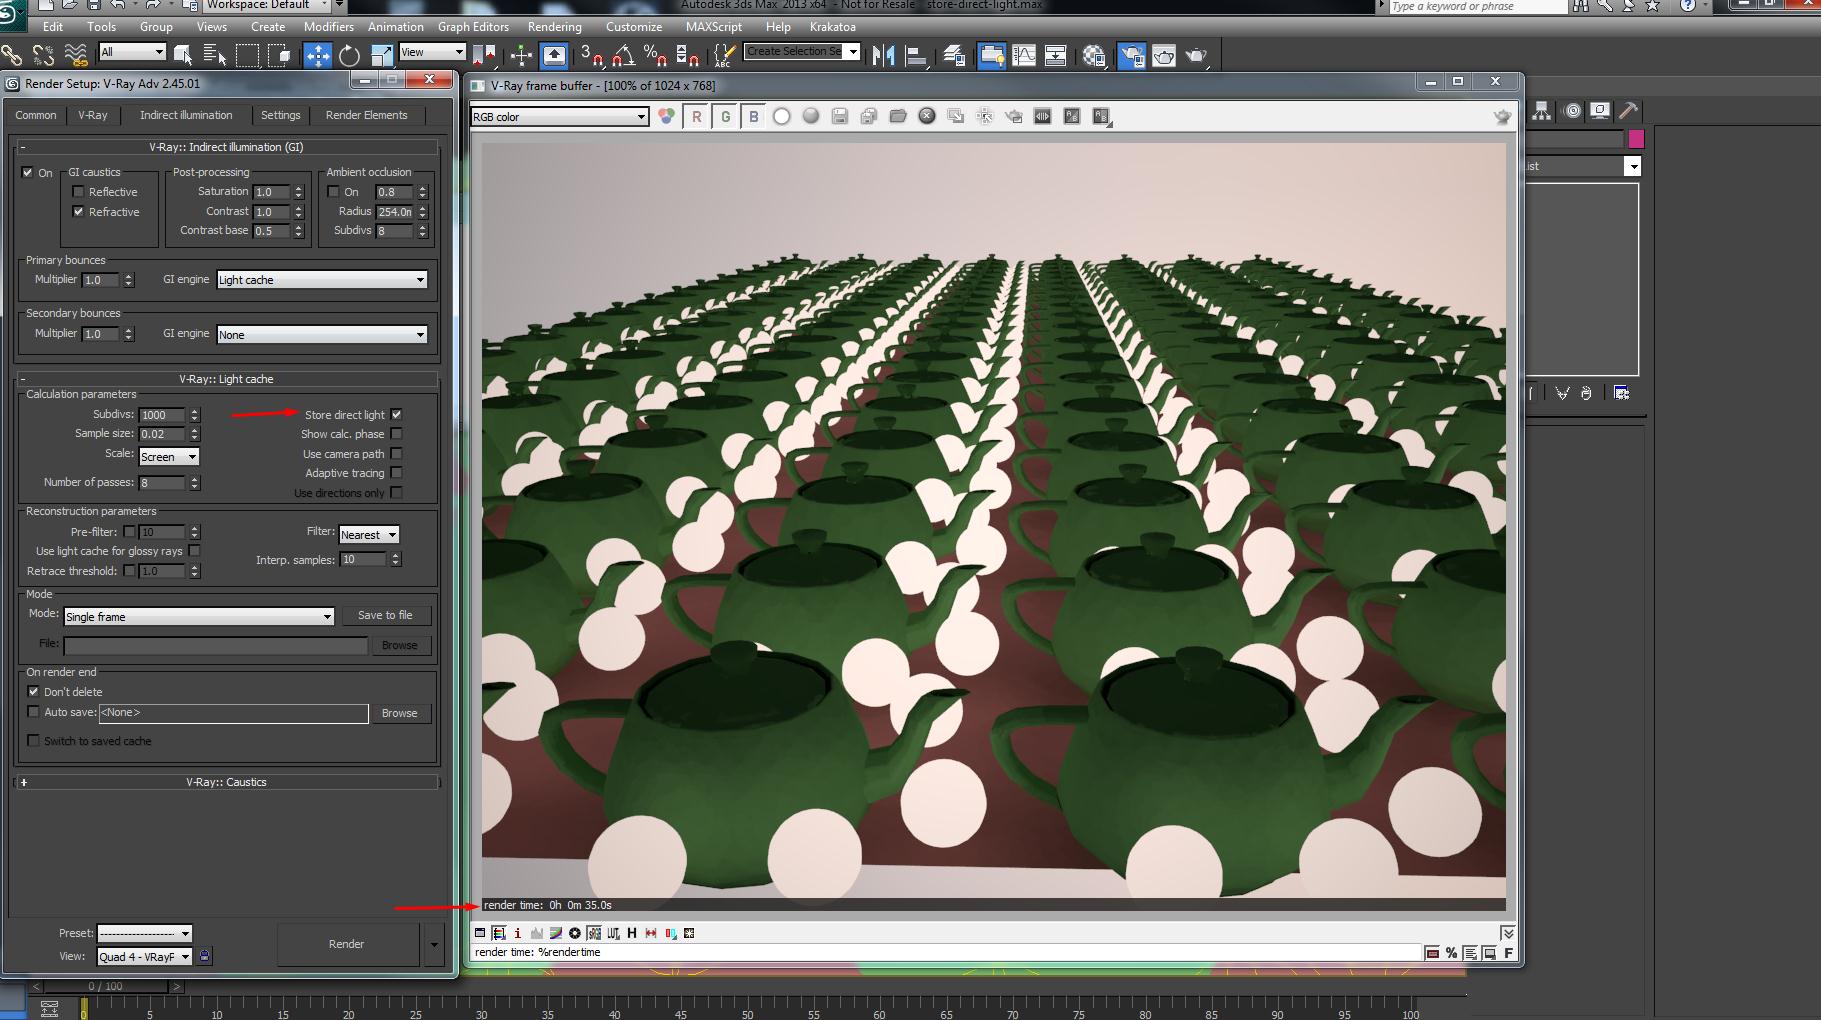Switch to alpha channel white circle
This screenshot has height=1020, width=1821.
pos(782,117)
